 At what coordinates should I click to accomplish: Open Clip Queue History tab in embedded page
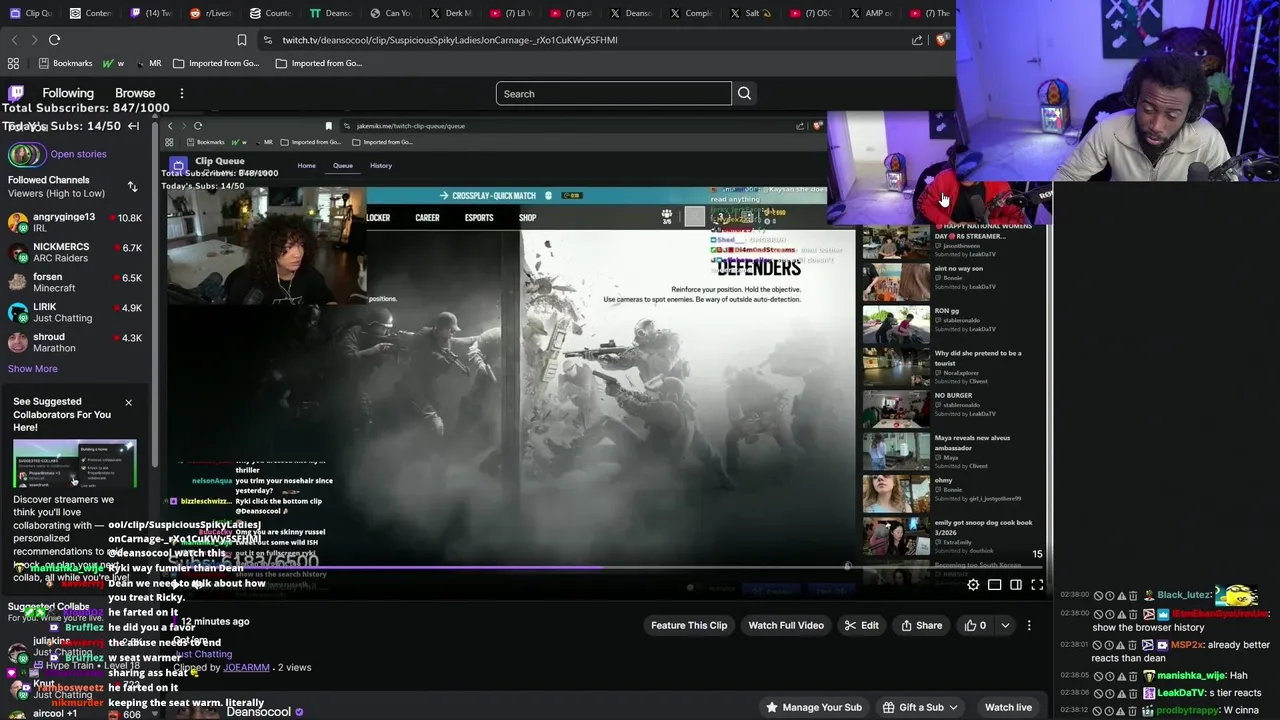click(x=380, y=166)
